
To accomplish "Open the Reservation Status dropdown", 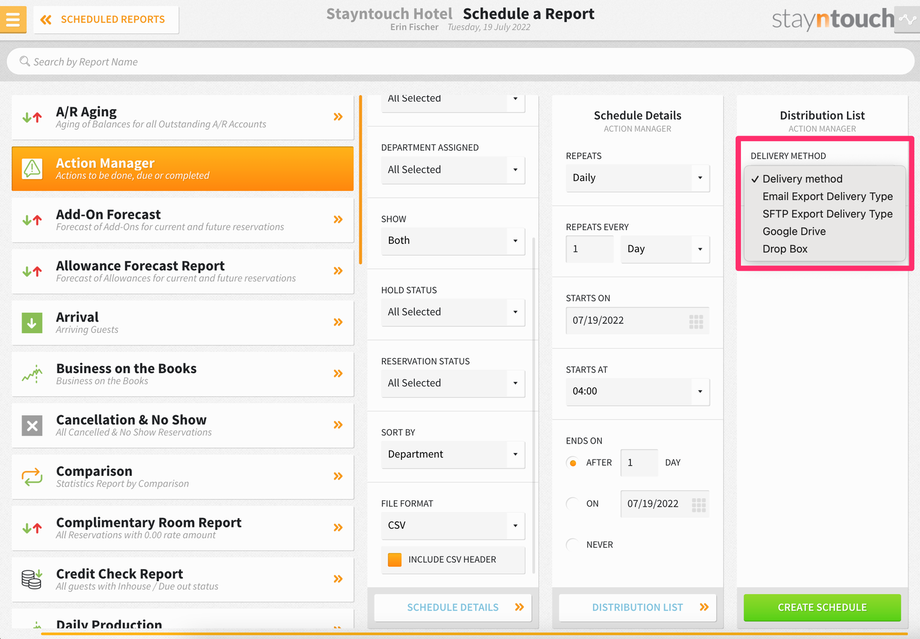I will (453, 383).
